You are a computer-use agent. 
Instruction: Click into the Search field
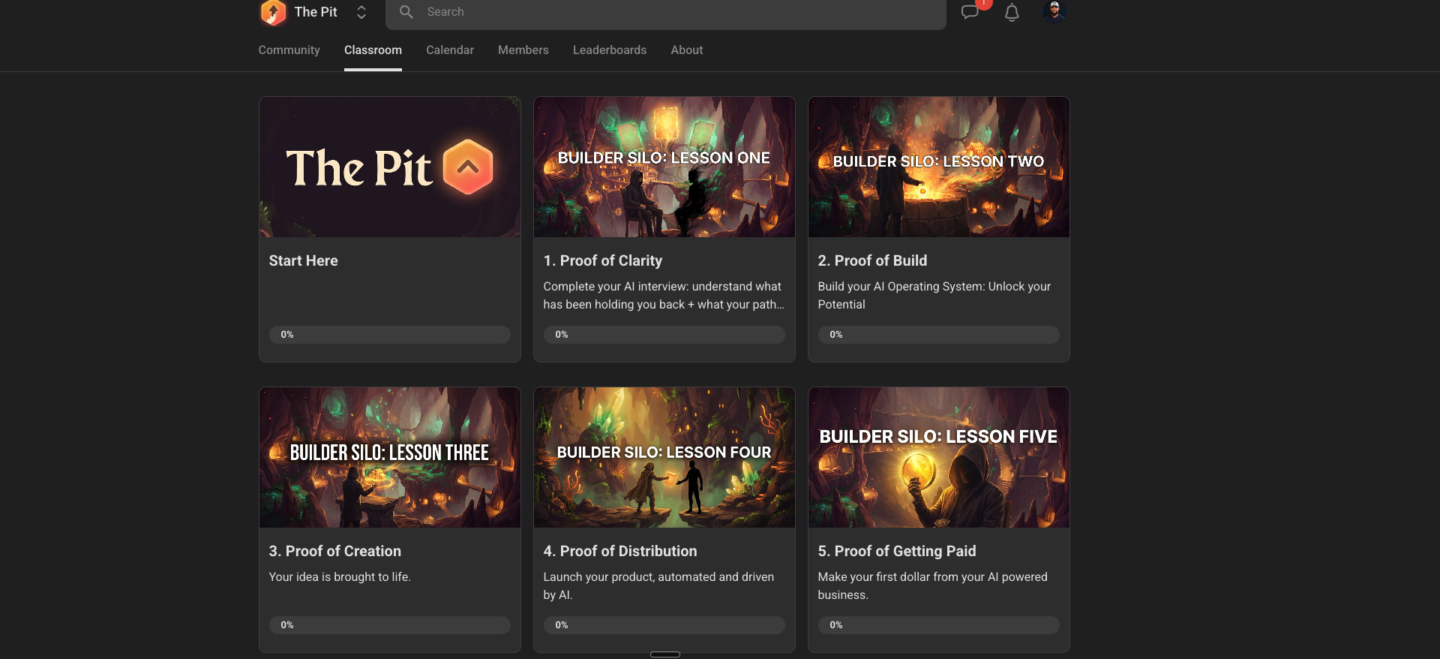pyautogui.click(x=665, y=12)
